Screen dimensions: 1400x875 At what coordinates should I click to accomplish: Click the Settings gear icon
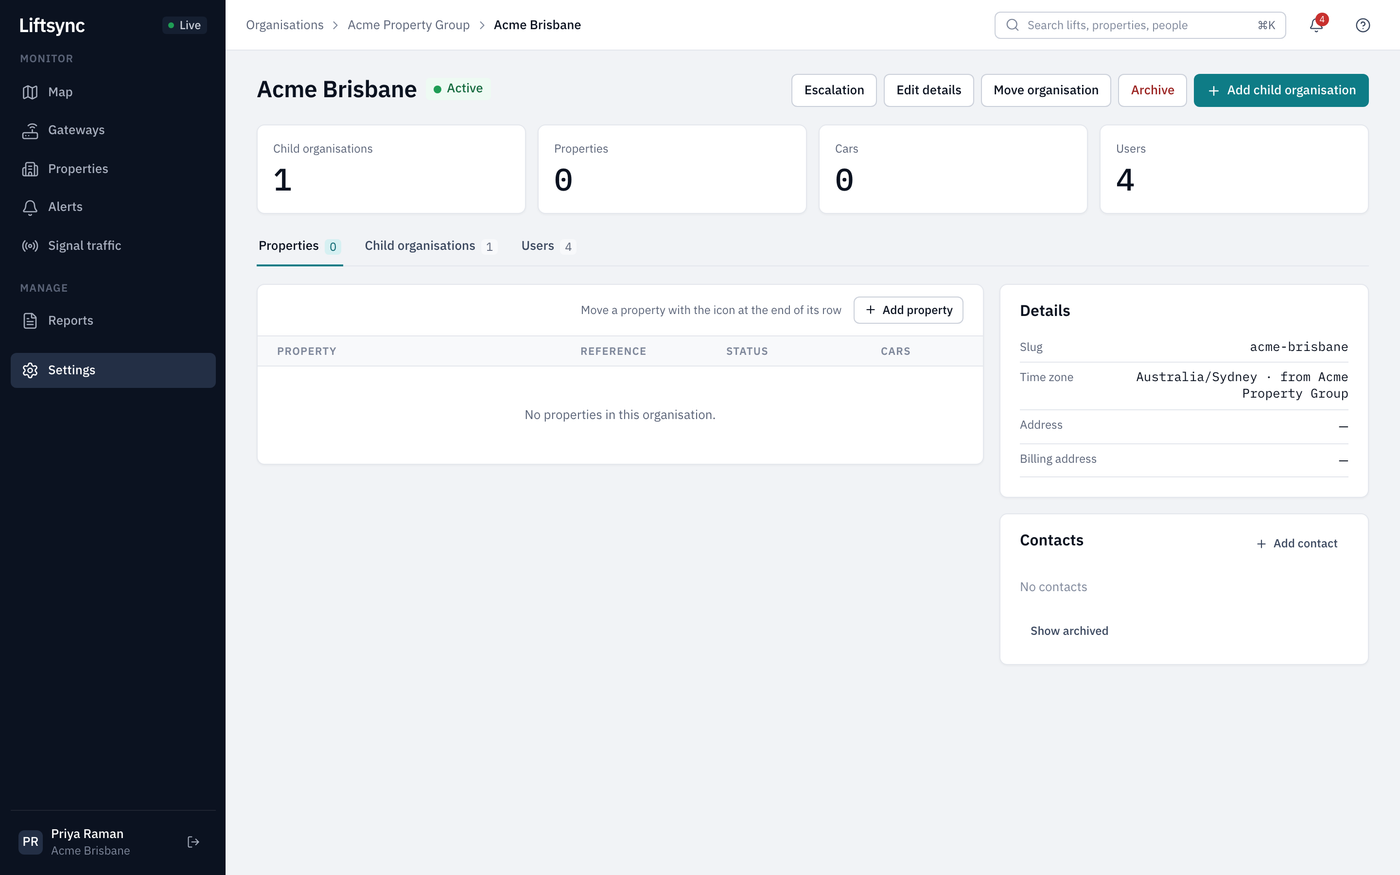pos(30,370)
